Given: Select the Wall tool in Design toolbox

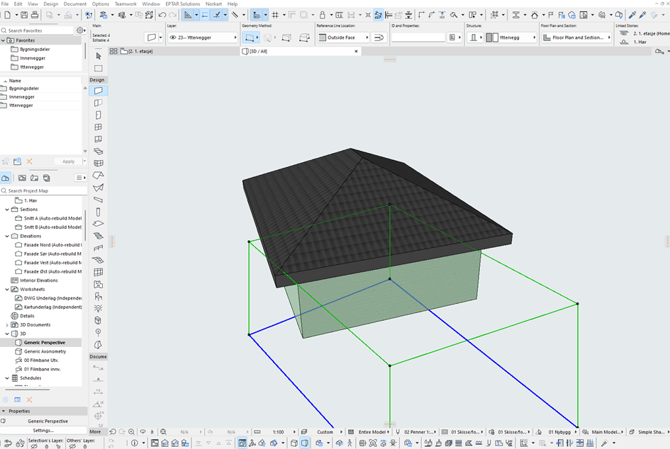Looking at the screenshot, I should [98, 91].
